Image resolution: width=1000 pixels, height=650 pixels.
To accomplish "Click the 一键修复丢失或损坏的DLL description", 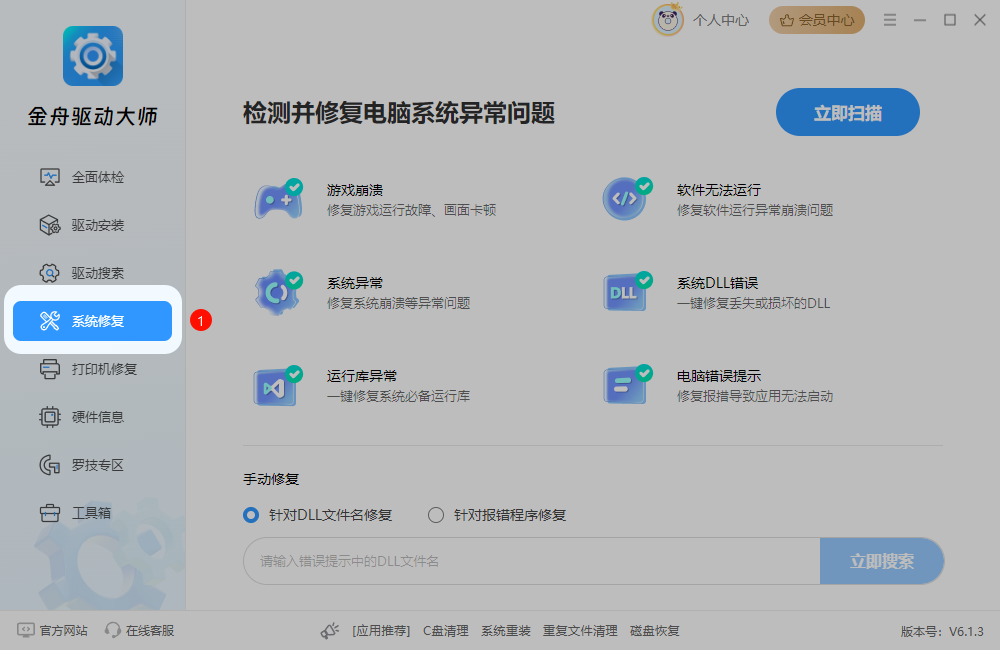I will pyautogui.click(x=753, y=303).
